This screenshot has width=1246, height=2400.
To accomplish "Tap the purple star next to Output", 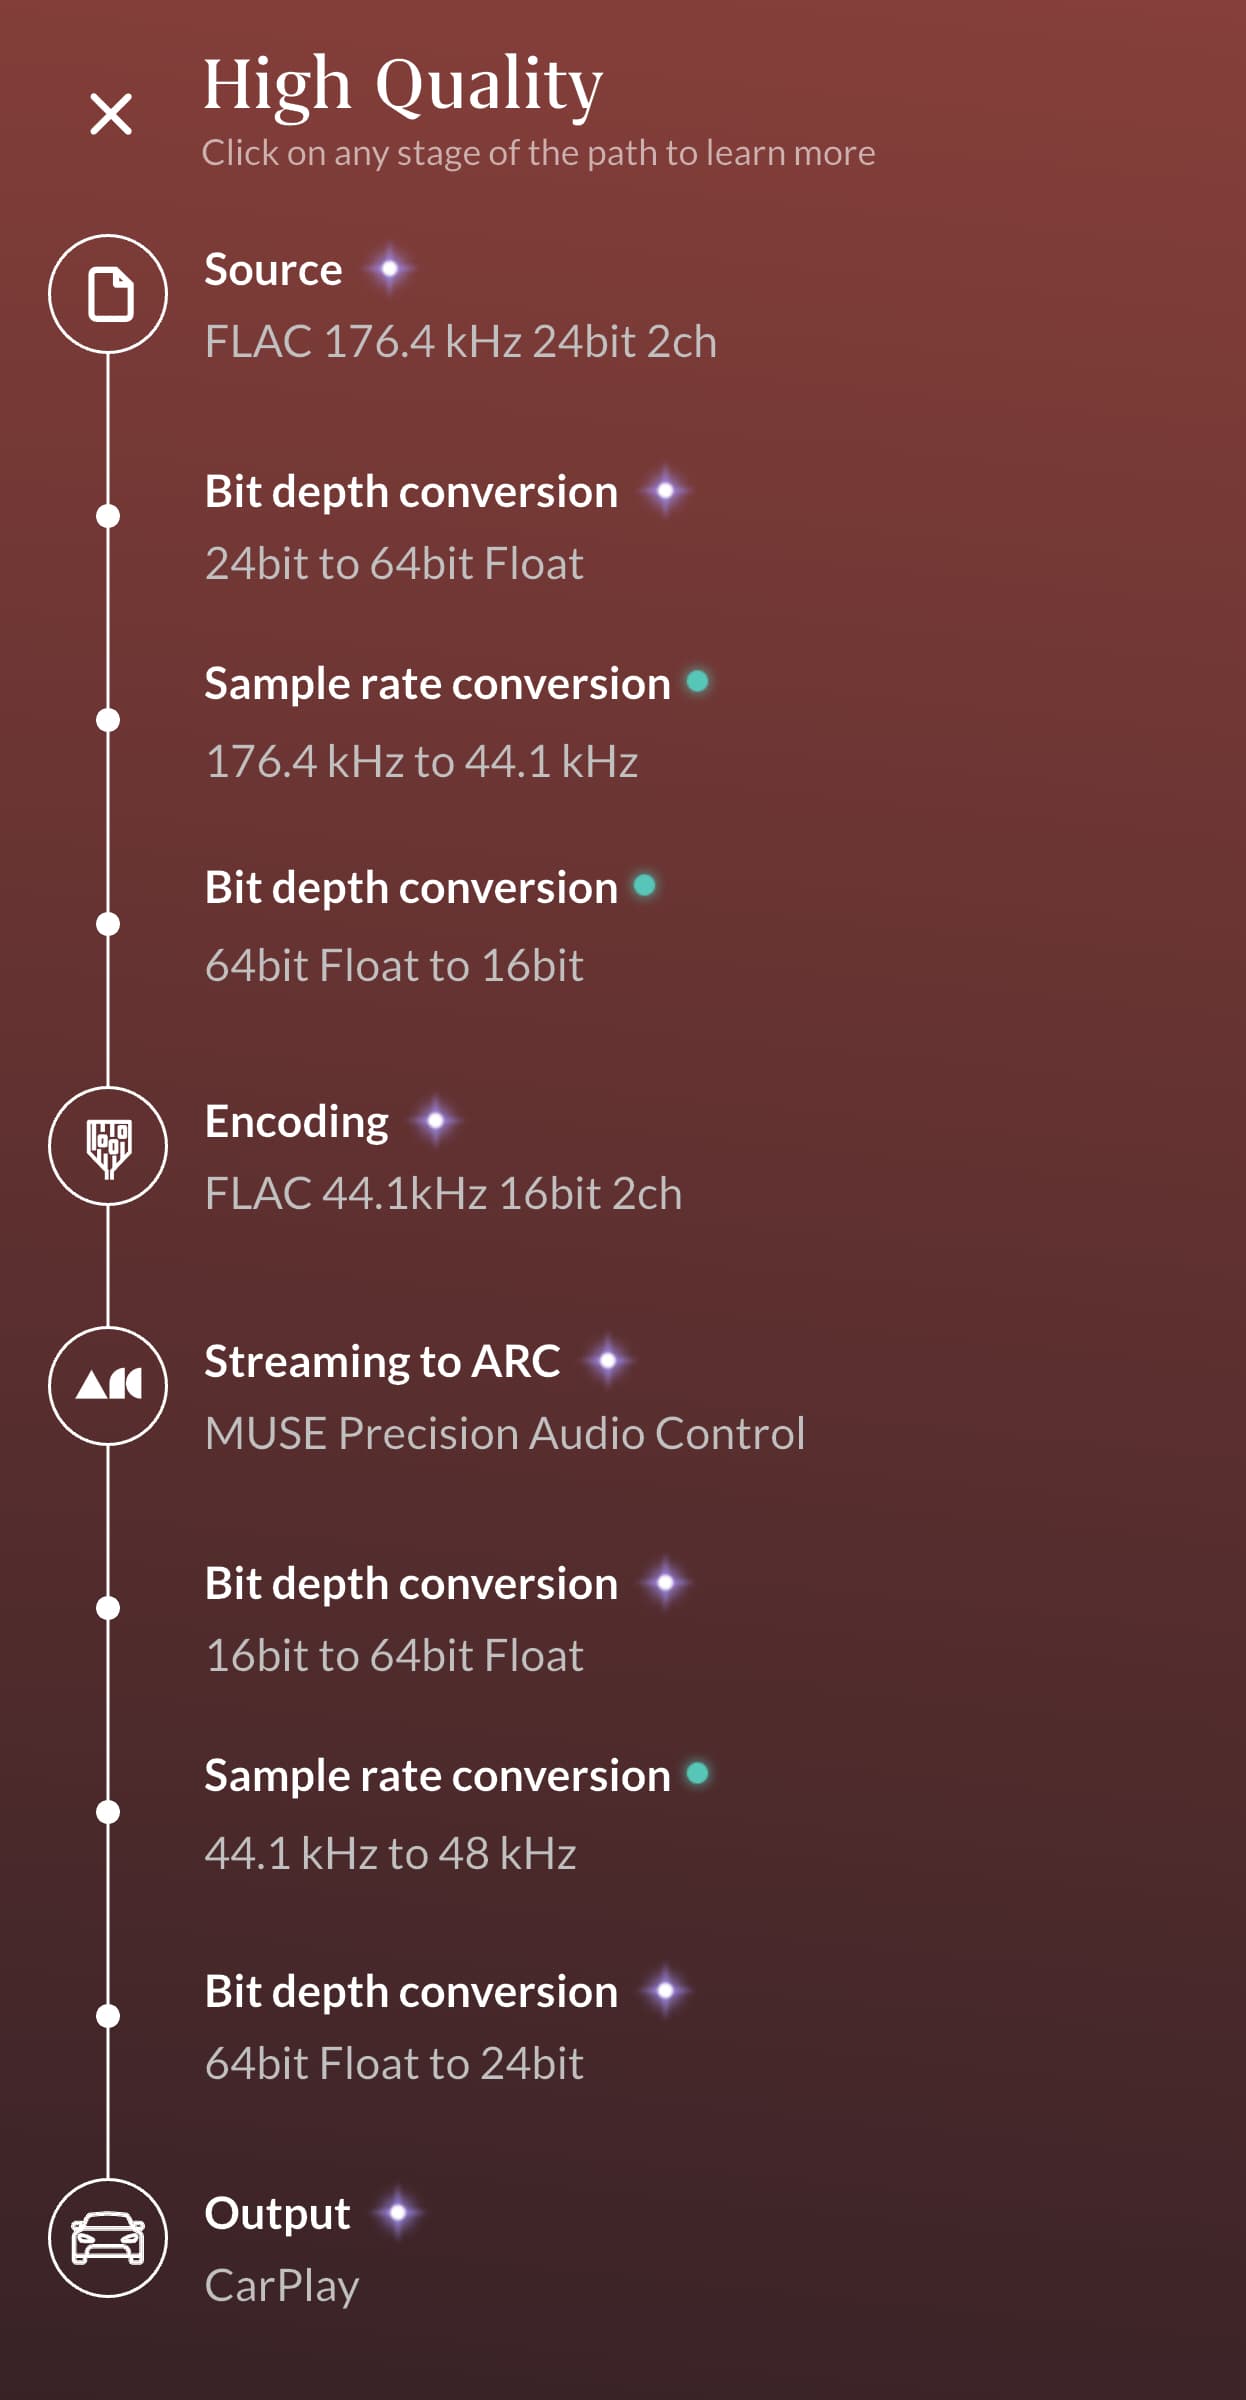I will (x=398, y=2213).
